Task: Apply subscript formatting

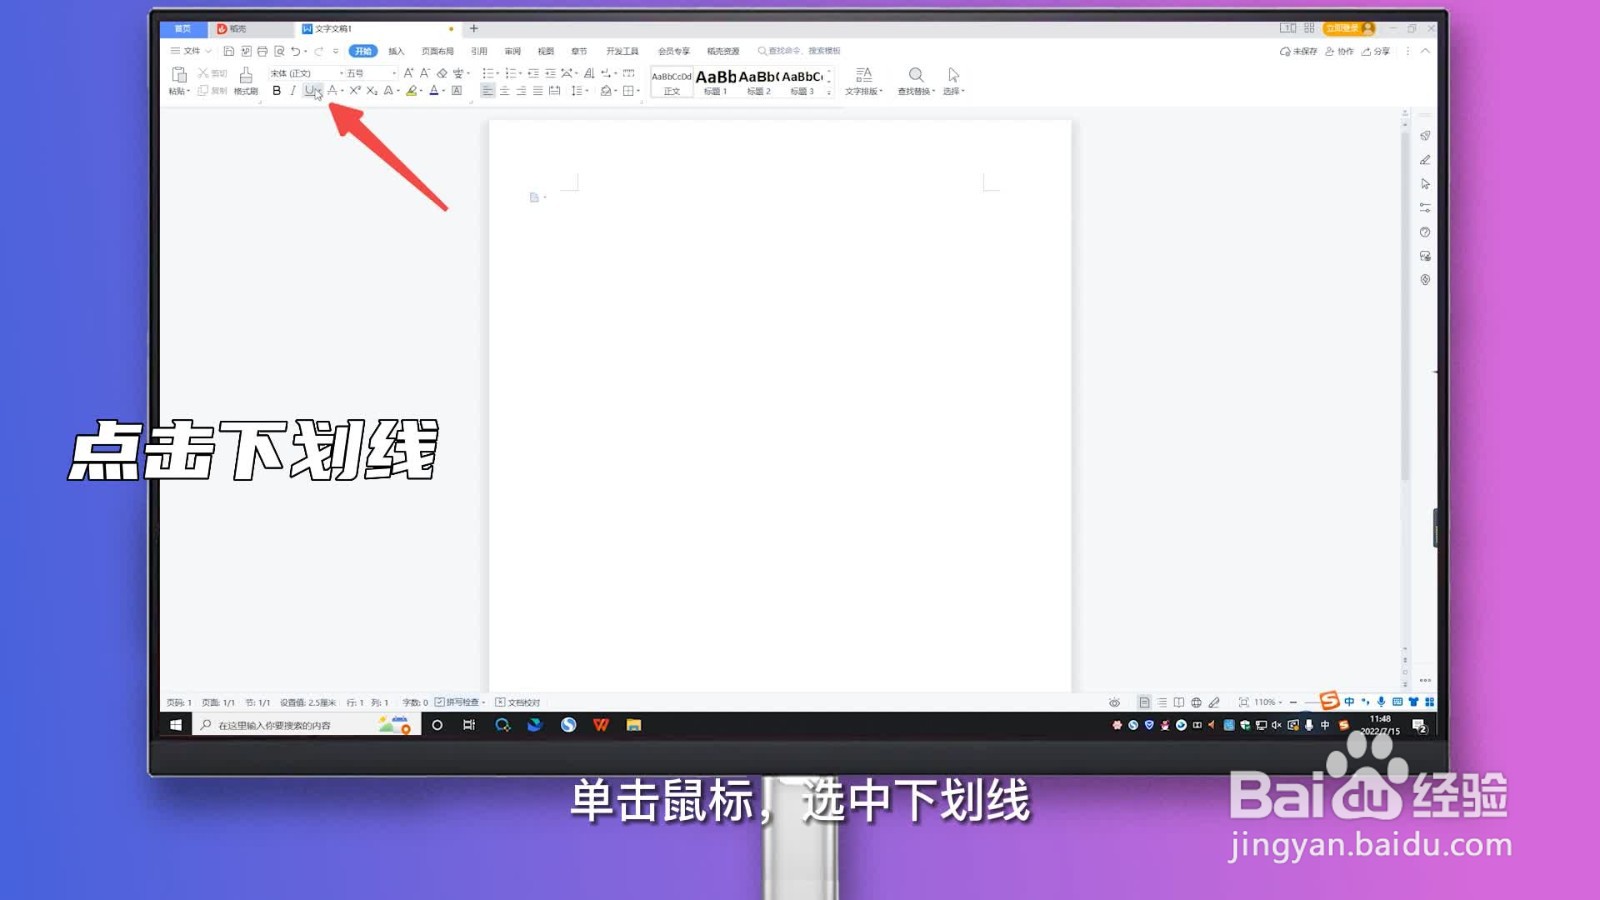Action: (372, 91)
